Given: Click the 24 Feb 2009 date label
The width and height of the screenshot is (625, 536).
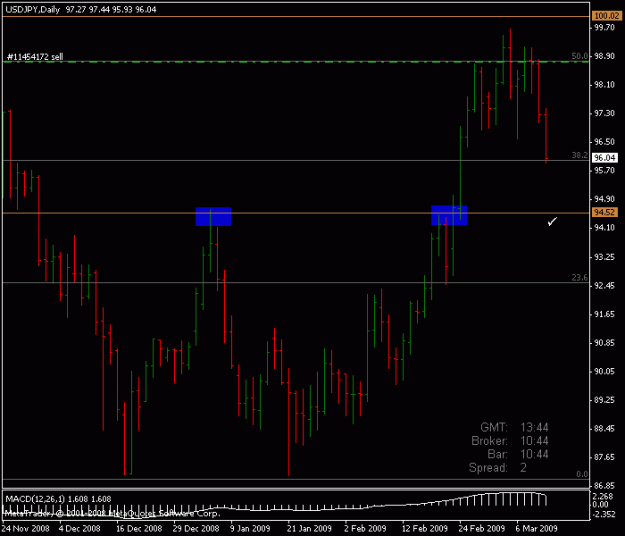Looking at the screenshot, I should coord(482,529).
